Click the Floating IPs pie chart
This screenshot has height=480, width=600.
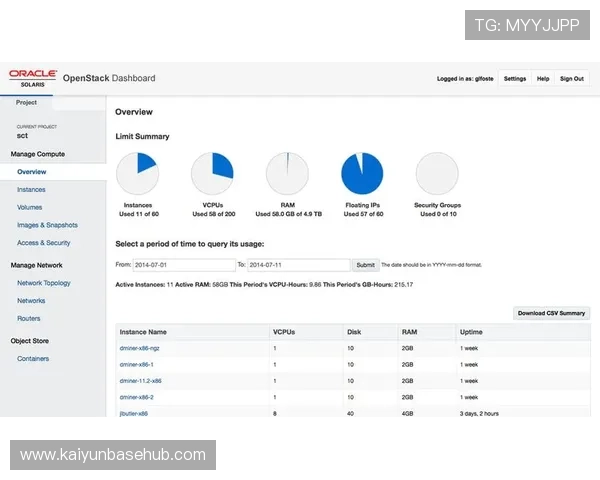(362, 174)
